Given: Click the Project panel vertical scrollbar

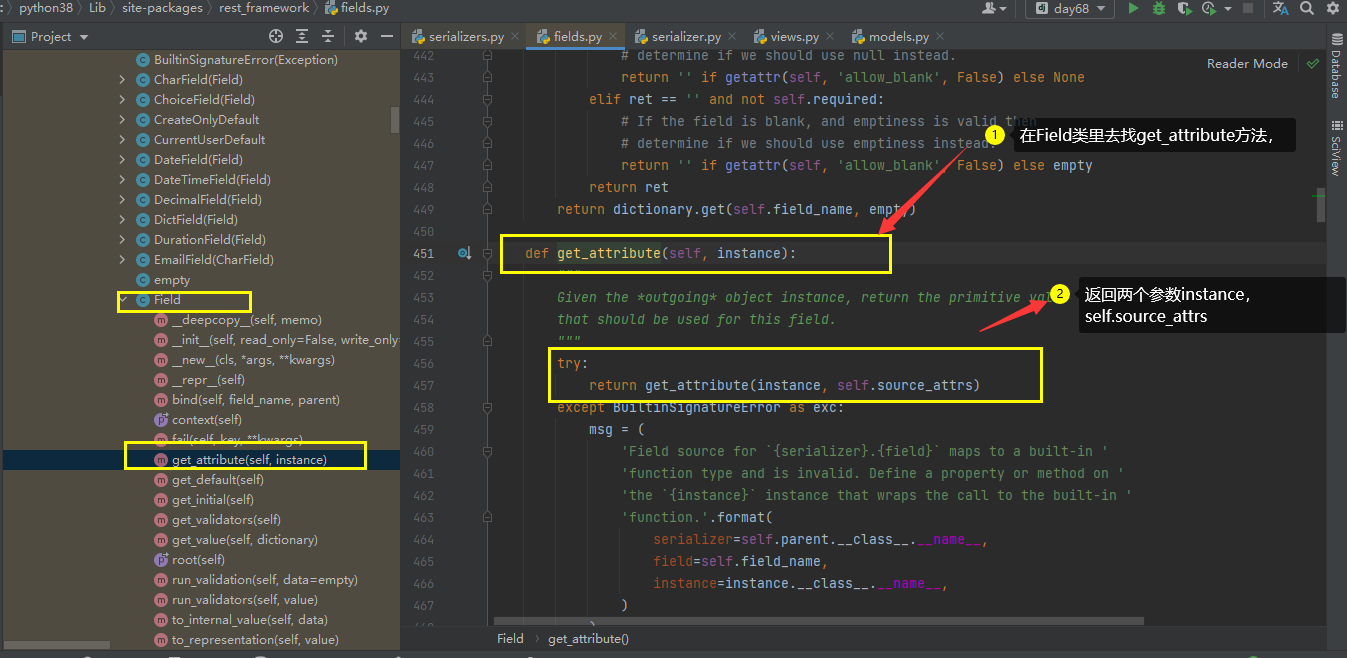Looking at the screenshot, I should pos(395,118).
